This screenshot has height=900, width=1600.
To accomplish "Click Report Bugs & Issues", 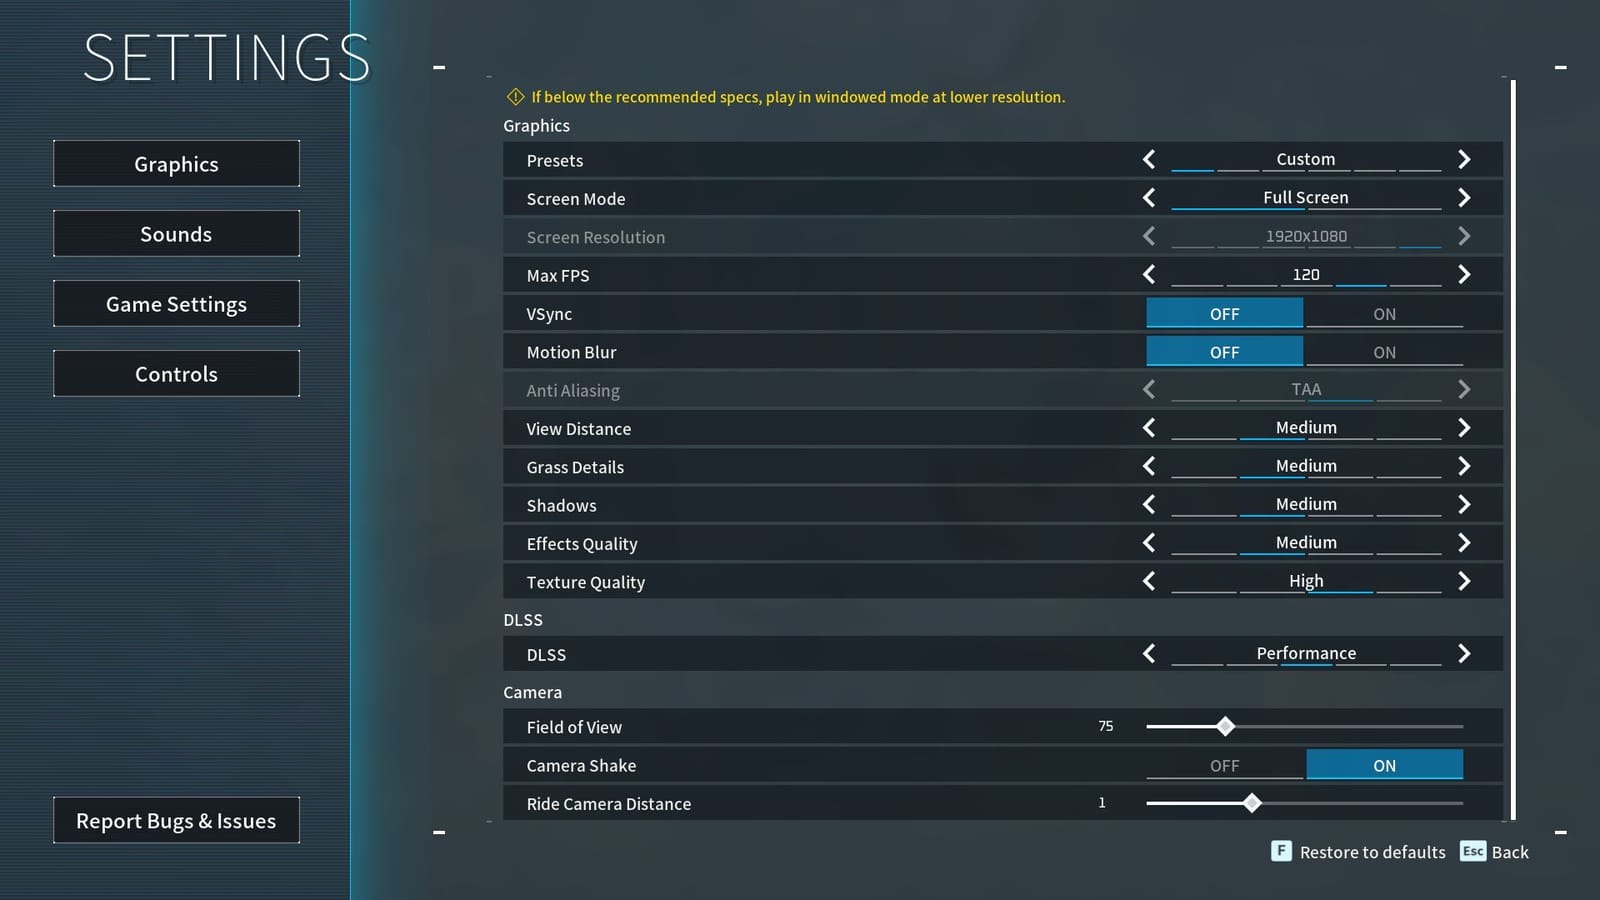I will 176,820.
